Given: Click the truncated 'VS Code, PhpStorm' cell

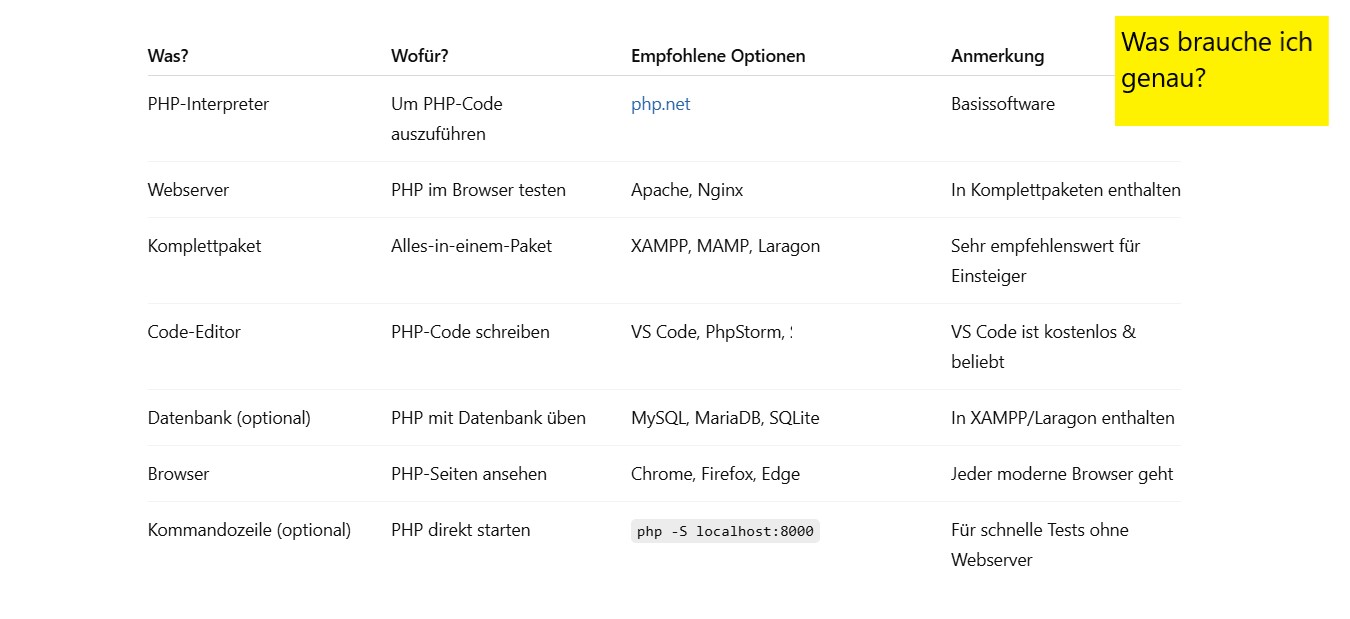Looking at the screenshot, I should [x=711, y=332].
